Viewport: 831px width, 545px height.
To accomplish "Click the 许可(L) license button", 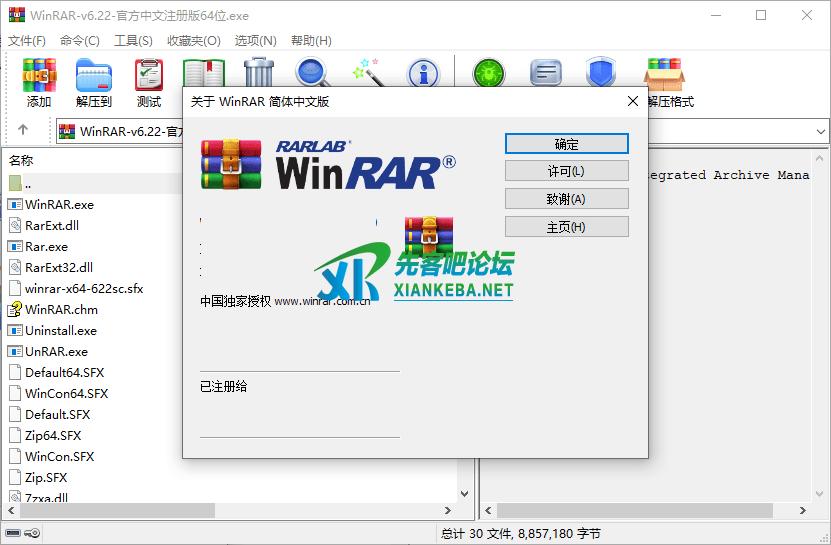I will [x=566, y=171].
